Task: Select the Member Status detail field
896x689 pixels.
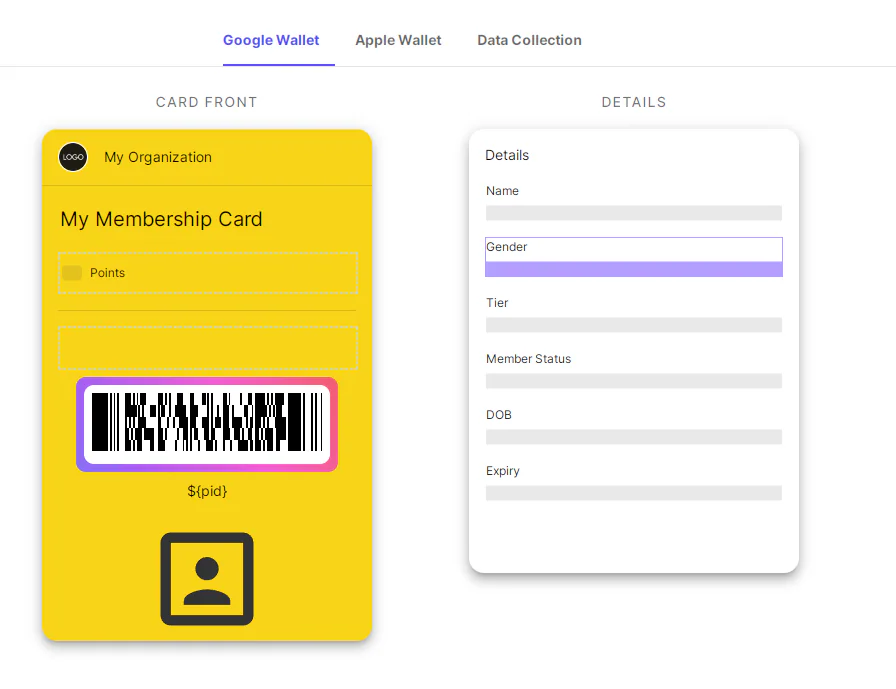Action: (634, 369)
